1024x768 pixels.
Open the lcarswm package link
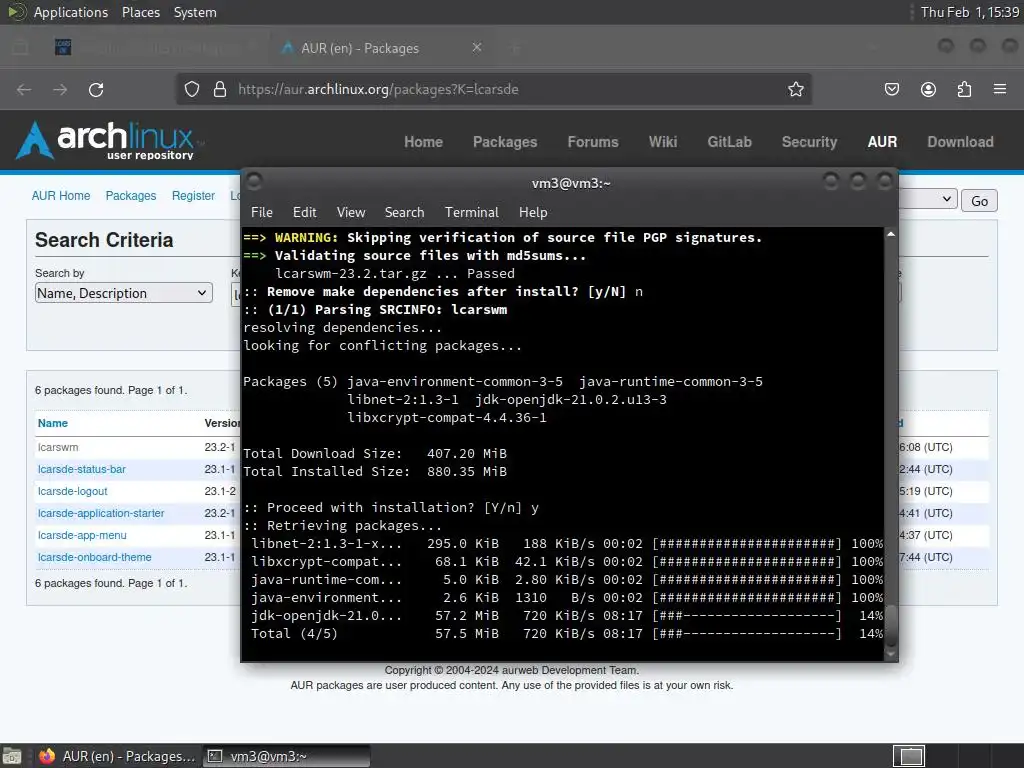[58, 447]
